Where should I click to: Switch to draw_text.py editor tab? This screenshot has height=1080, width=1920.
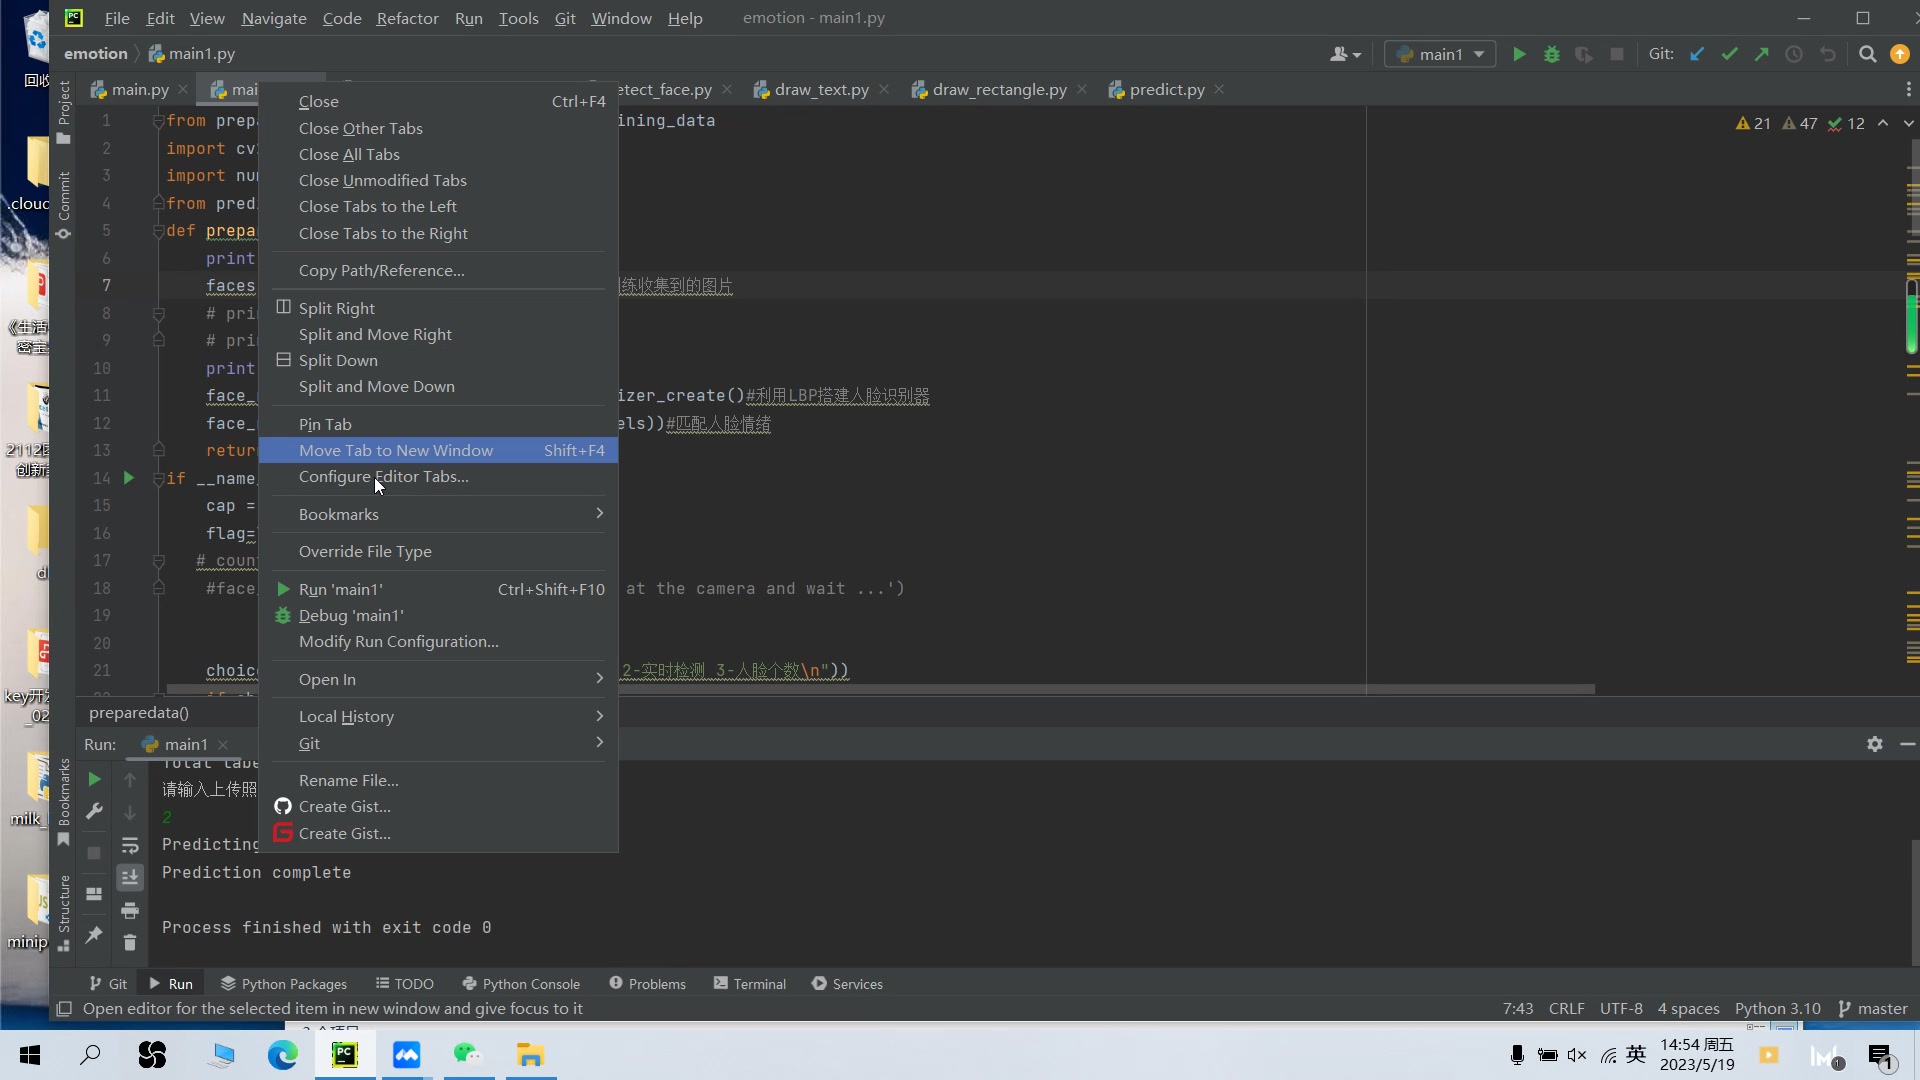click(x=820, y=90)
